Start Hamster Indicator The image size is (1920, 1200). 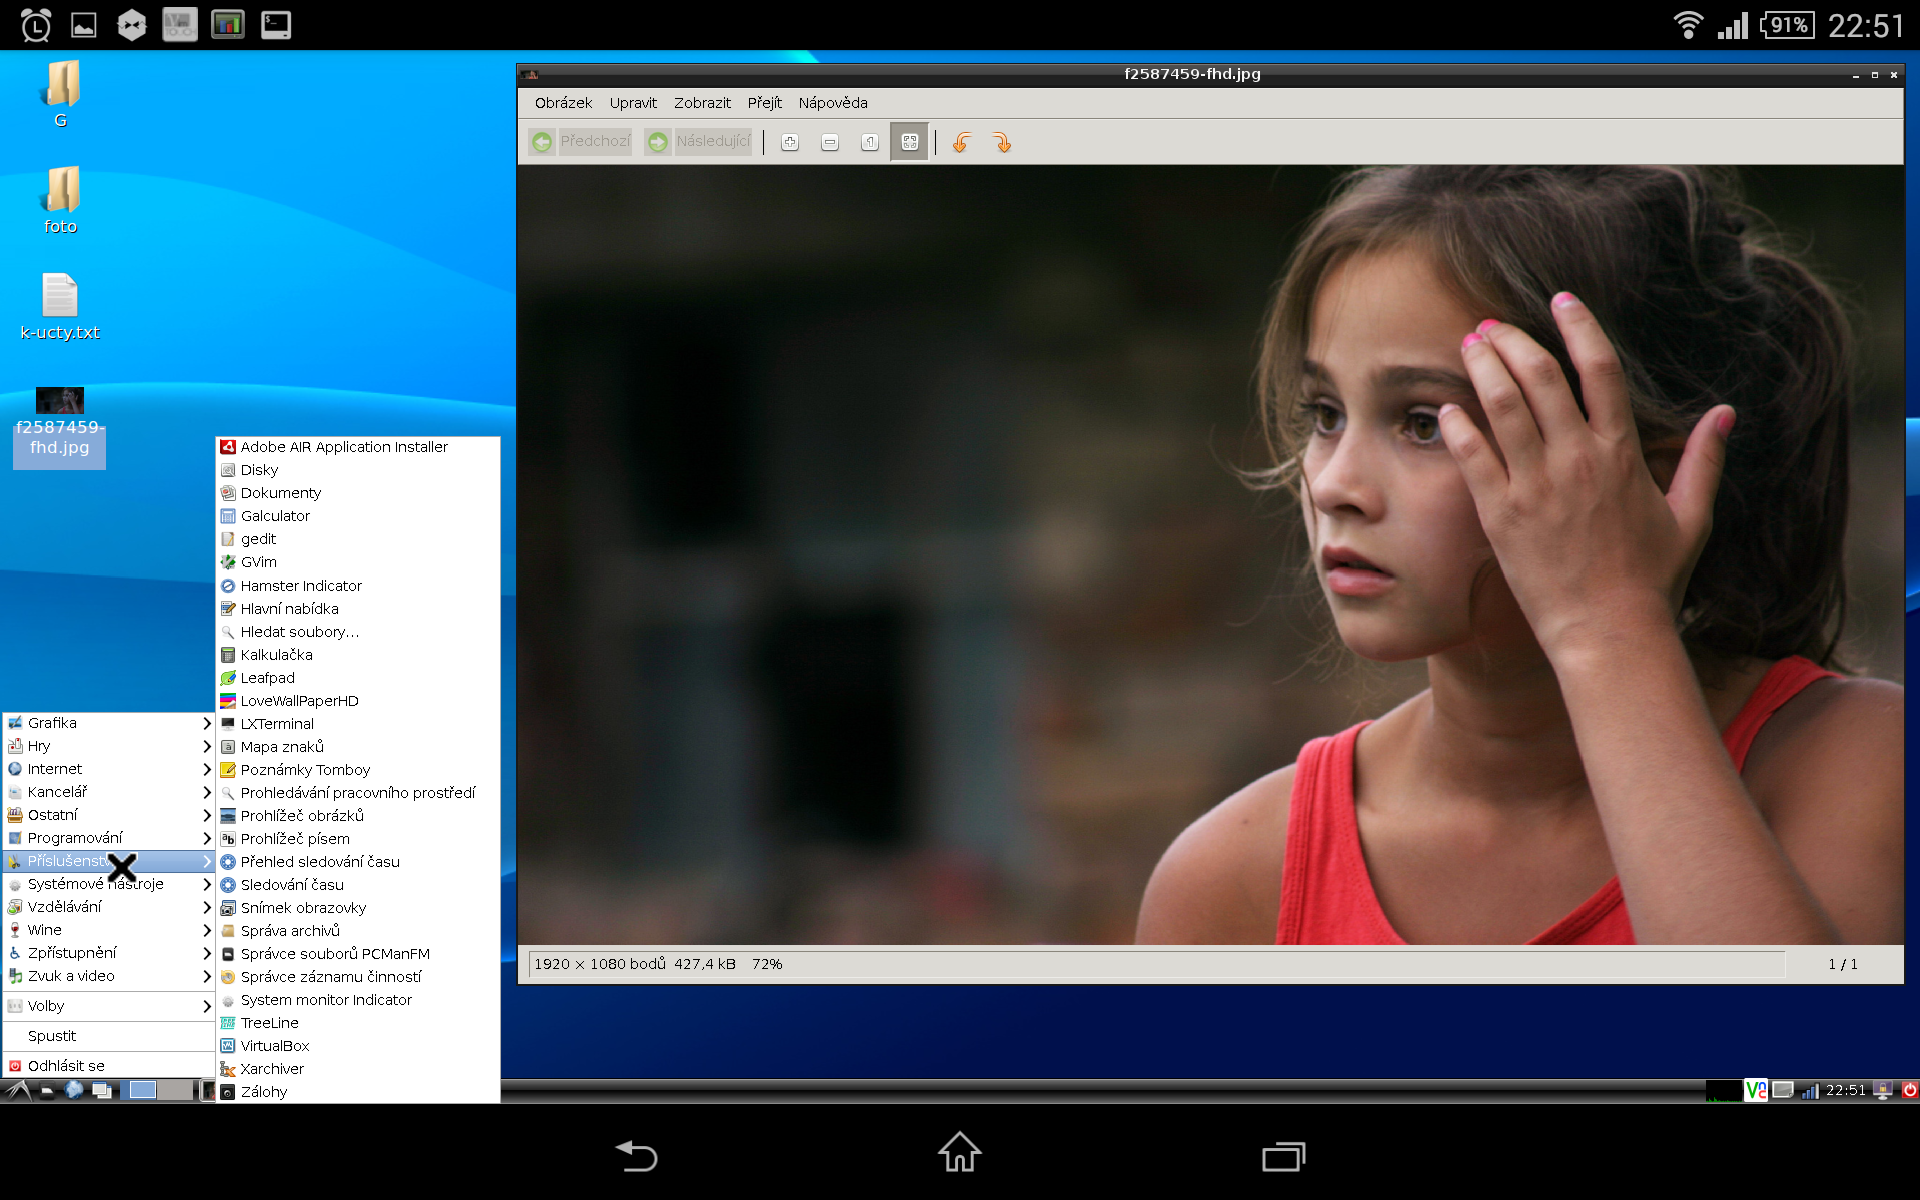358,586
